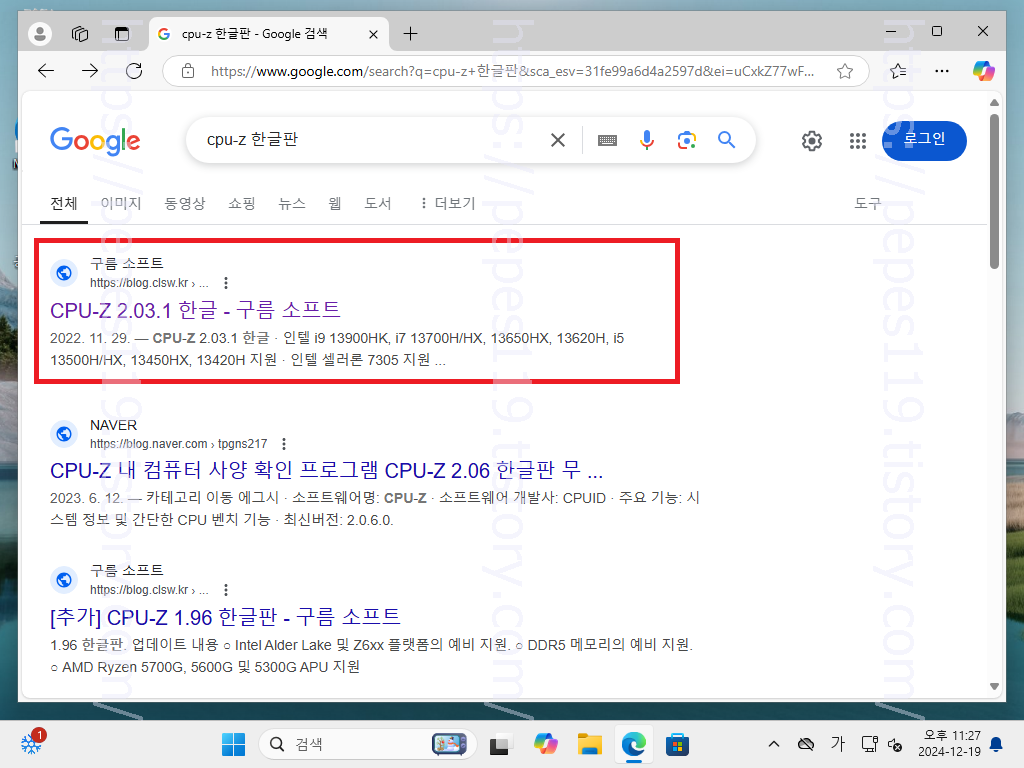1024x768 pixels.
Task: Open the CPU-Z 2.03.1 한글 - 구름 소프트 result
Action: 195,310
